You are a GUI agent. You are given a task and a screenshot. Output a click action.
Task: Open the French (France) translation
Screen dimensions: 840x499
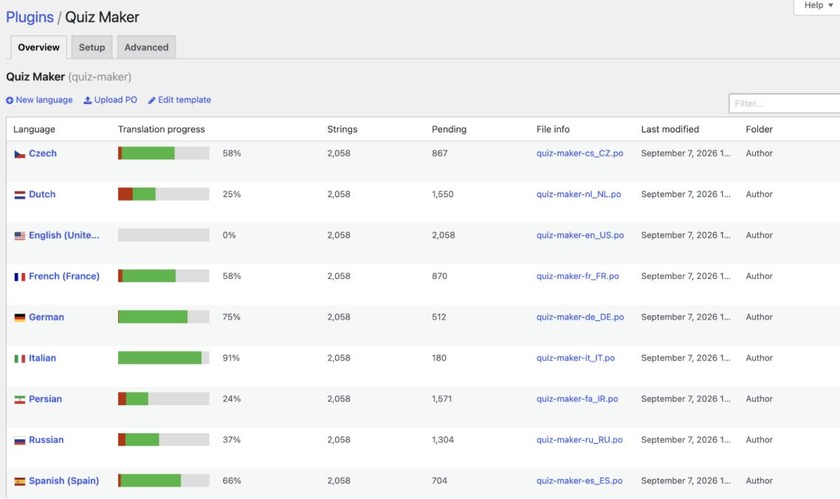coord(64,276)
